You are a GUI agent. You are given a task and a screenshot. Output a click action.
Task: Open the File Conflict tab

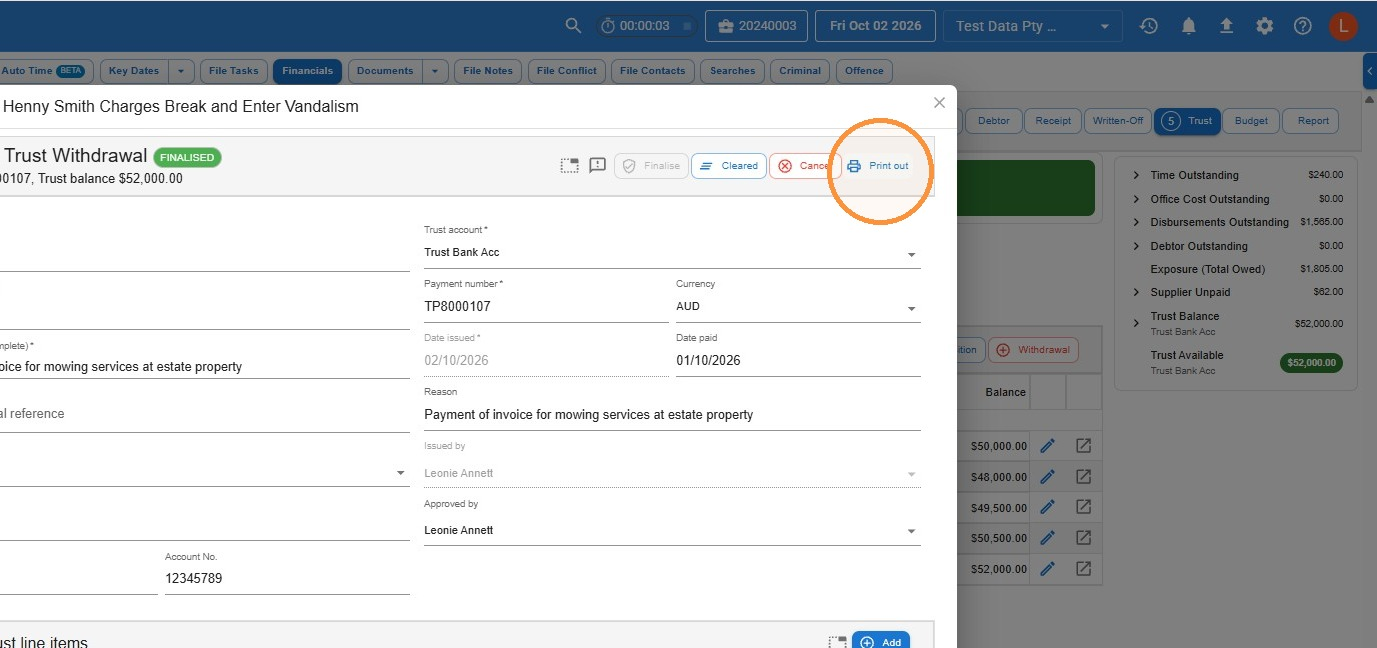click(566, 71)
